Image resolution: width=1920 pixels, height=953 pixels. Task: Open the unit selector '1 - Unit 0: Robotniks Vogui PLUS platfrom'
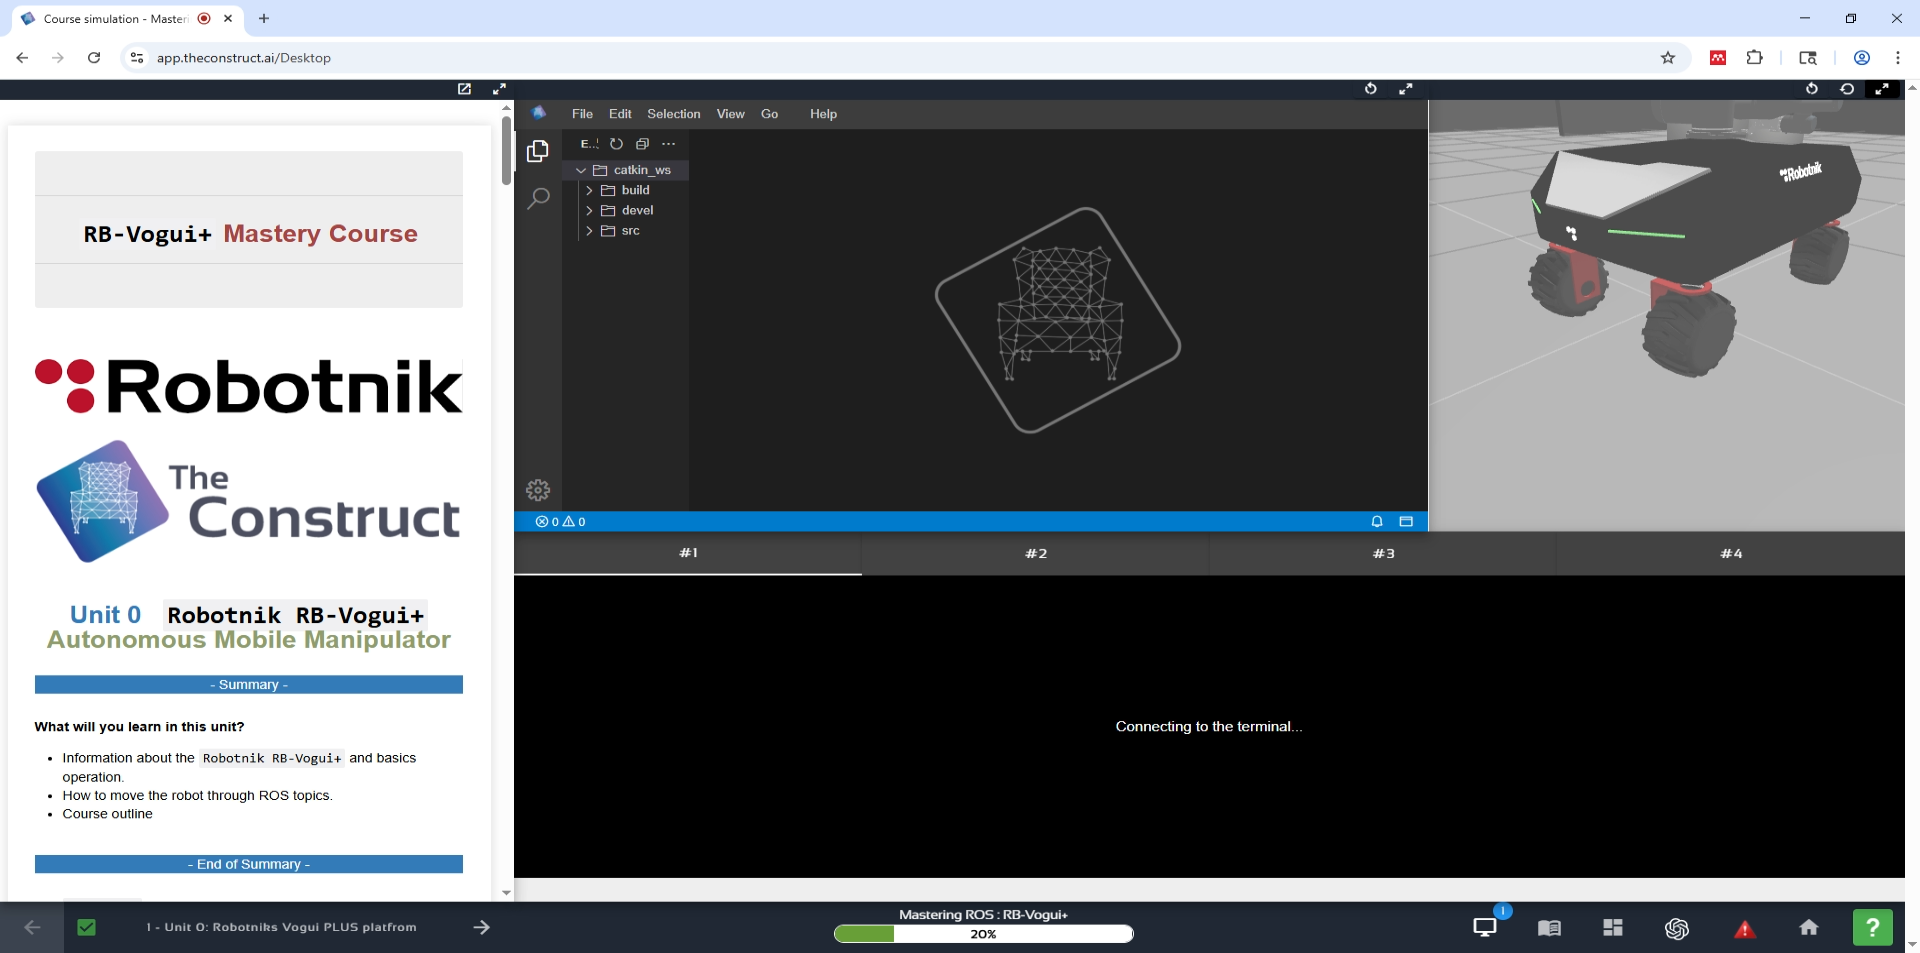point(281,927)
